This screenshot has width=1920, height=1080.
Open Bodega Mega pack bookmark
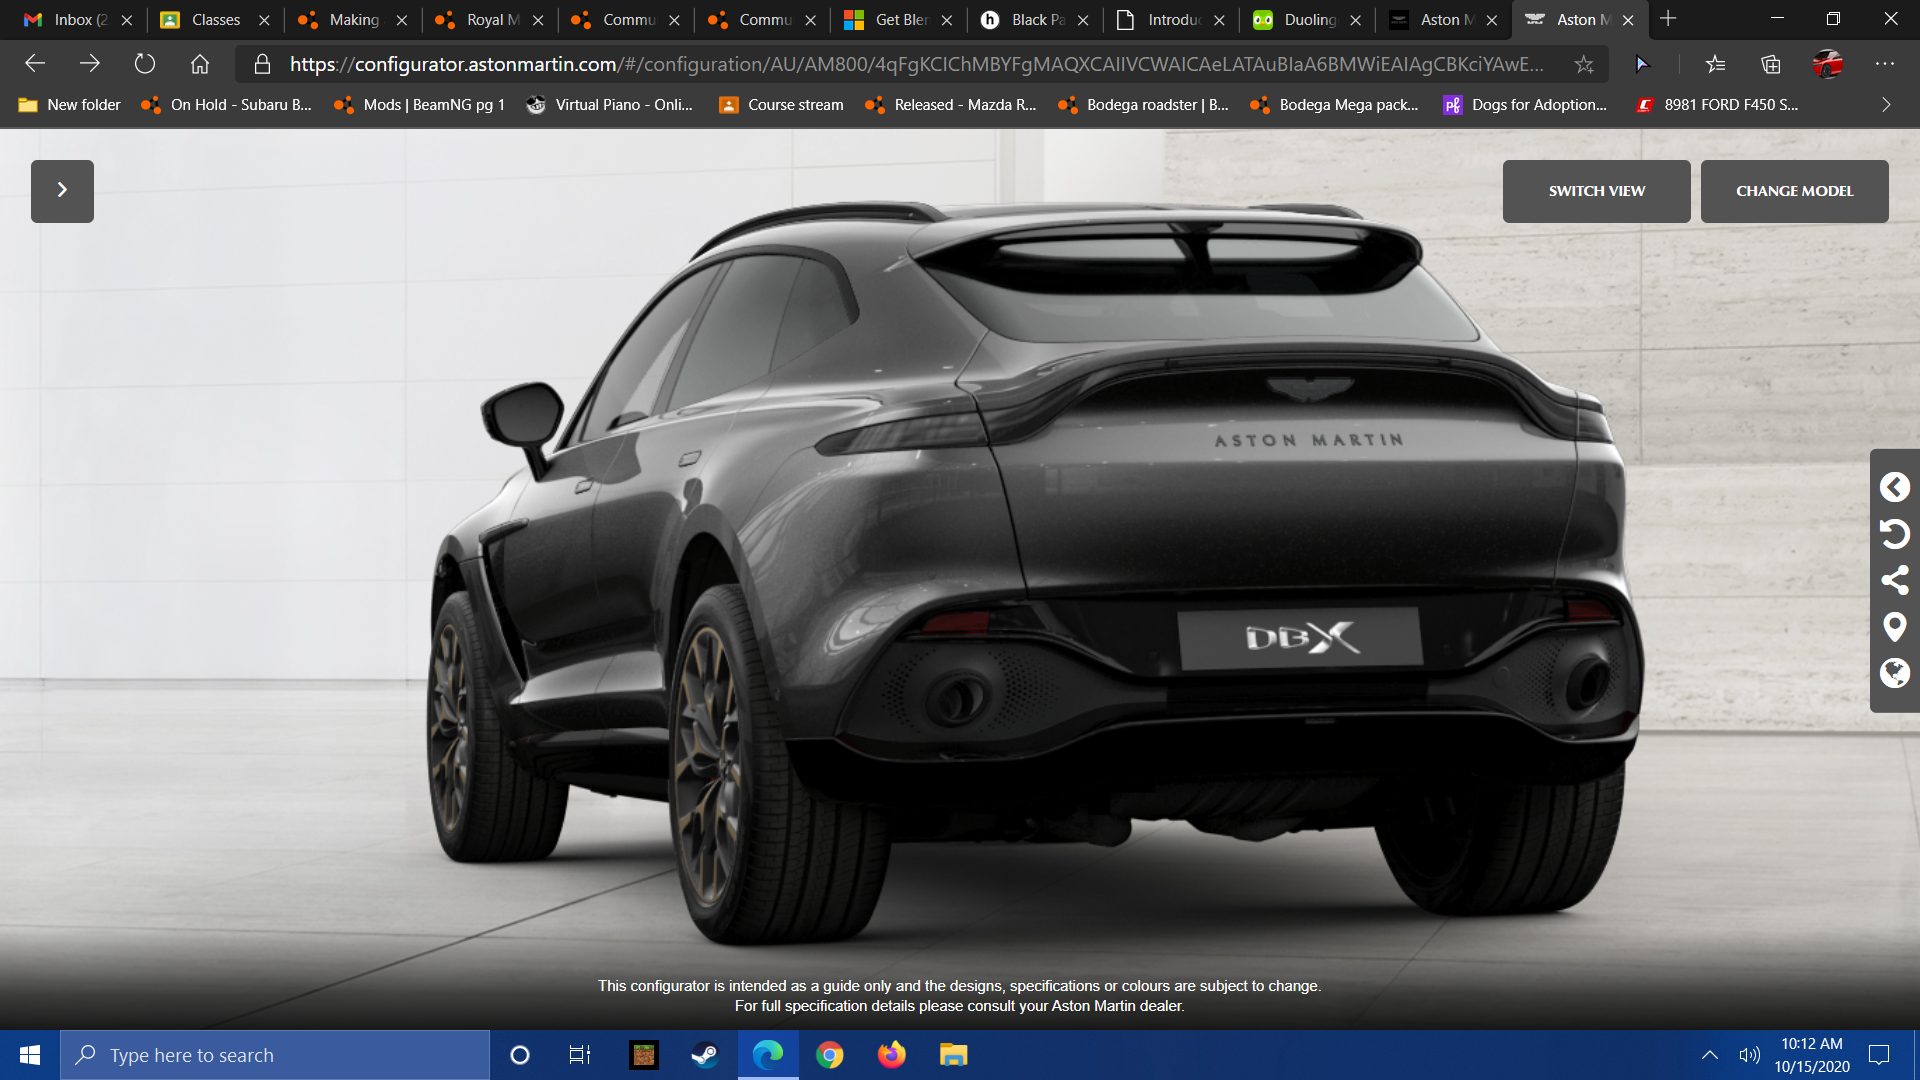click(x=1334, y=105)
